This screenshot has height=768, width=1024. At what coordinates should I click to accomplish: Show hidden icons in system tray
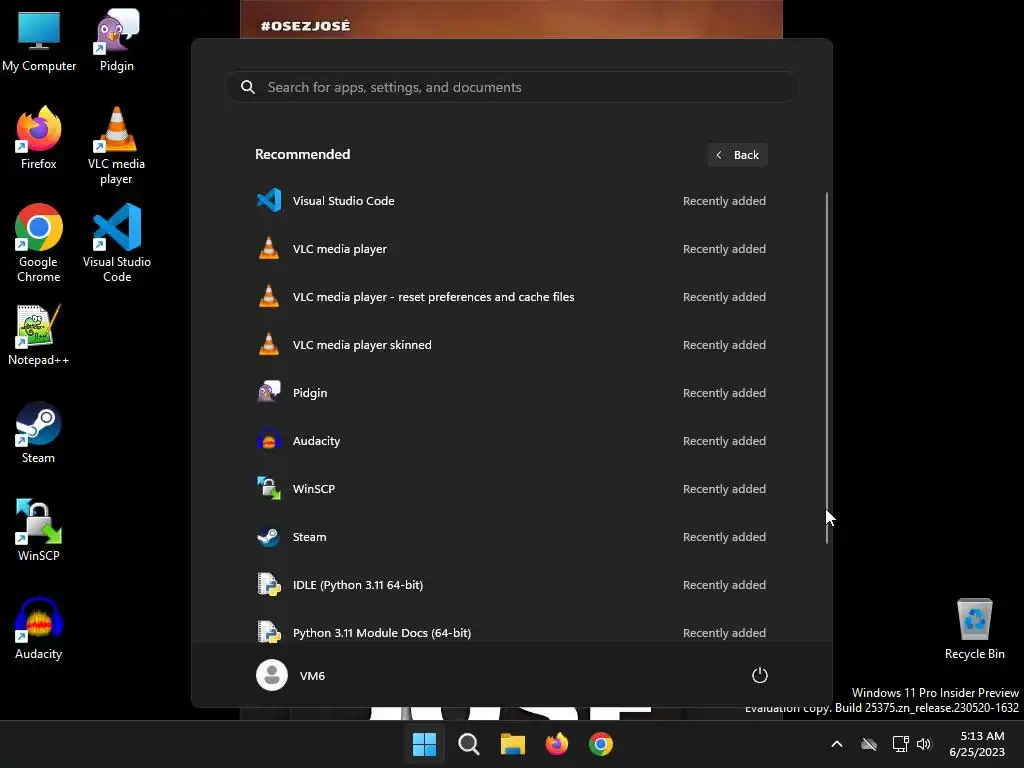click(x=837, y=744)
